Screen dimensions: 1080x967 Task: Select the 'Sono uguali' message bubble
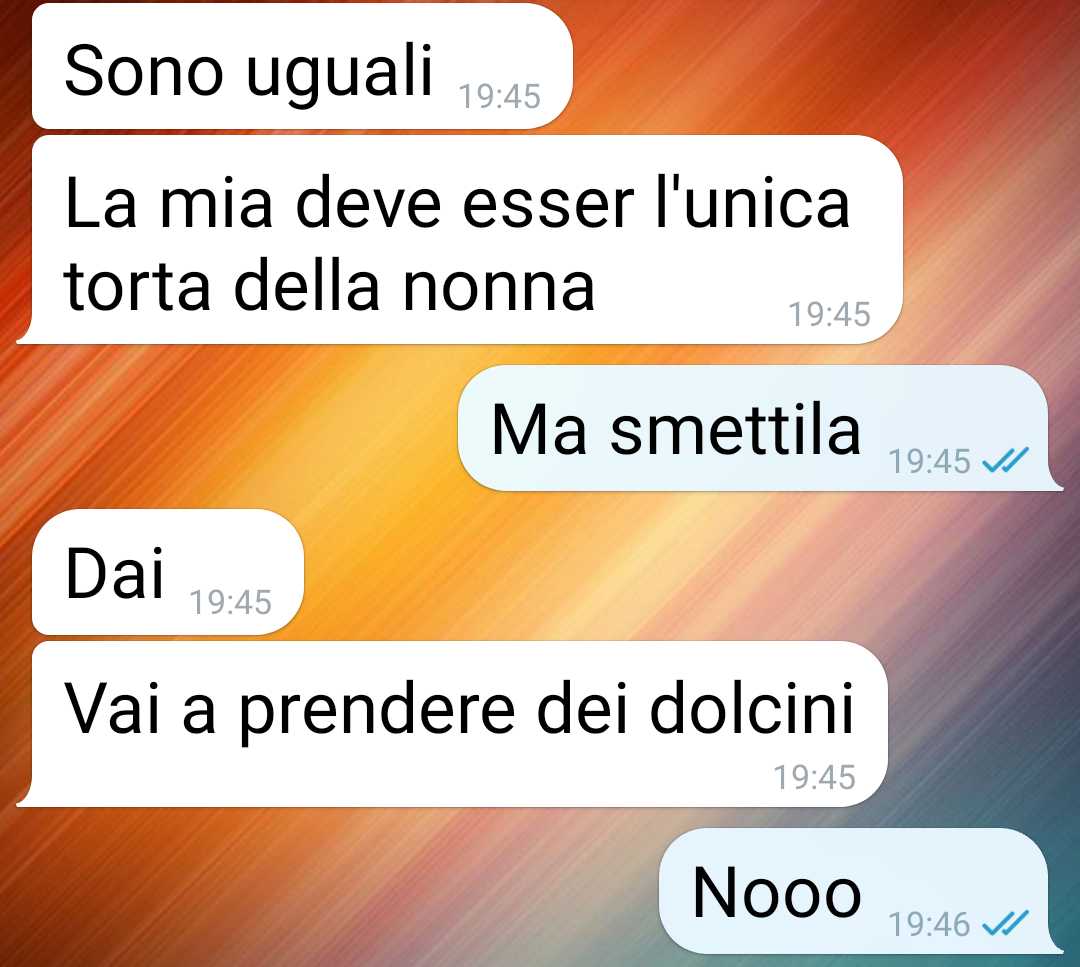pyautogui.click(x=302, y=66)
